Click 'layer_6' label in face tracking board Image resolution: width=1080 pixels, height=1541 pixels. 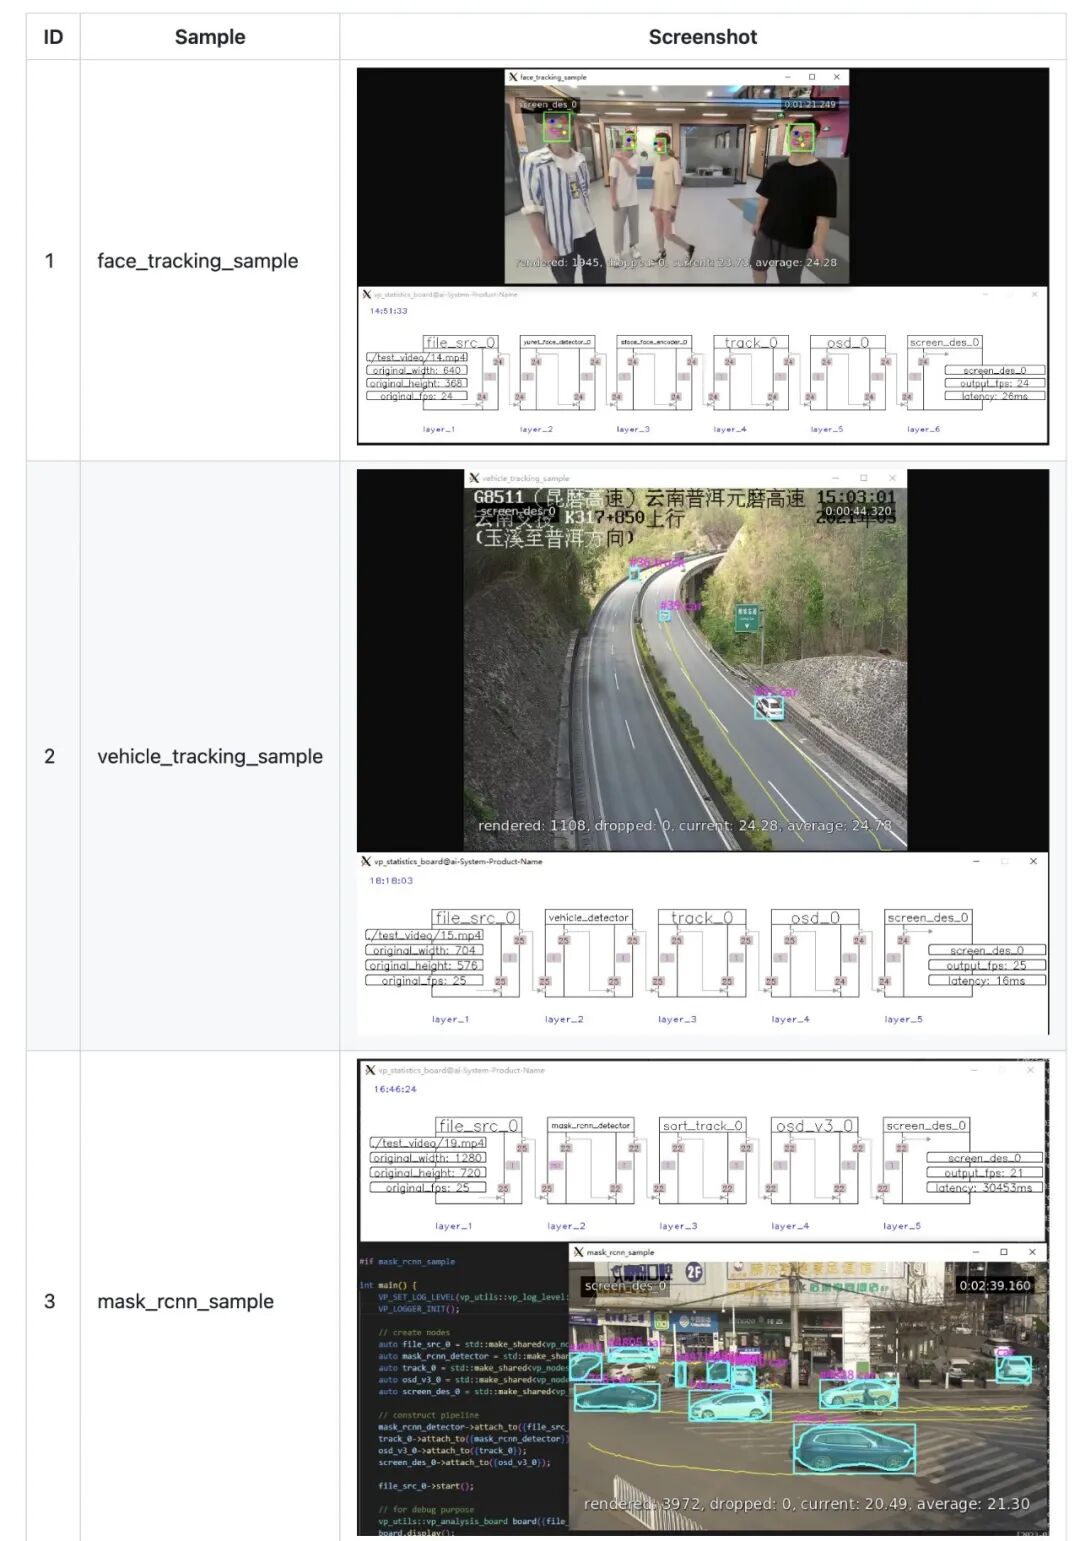pyautogui.click(x=923, y=429)
